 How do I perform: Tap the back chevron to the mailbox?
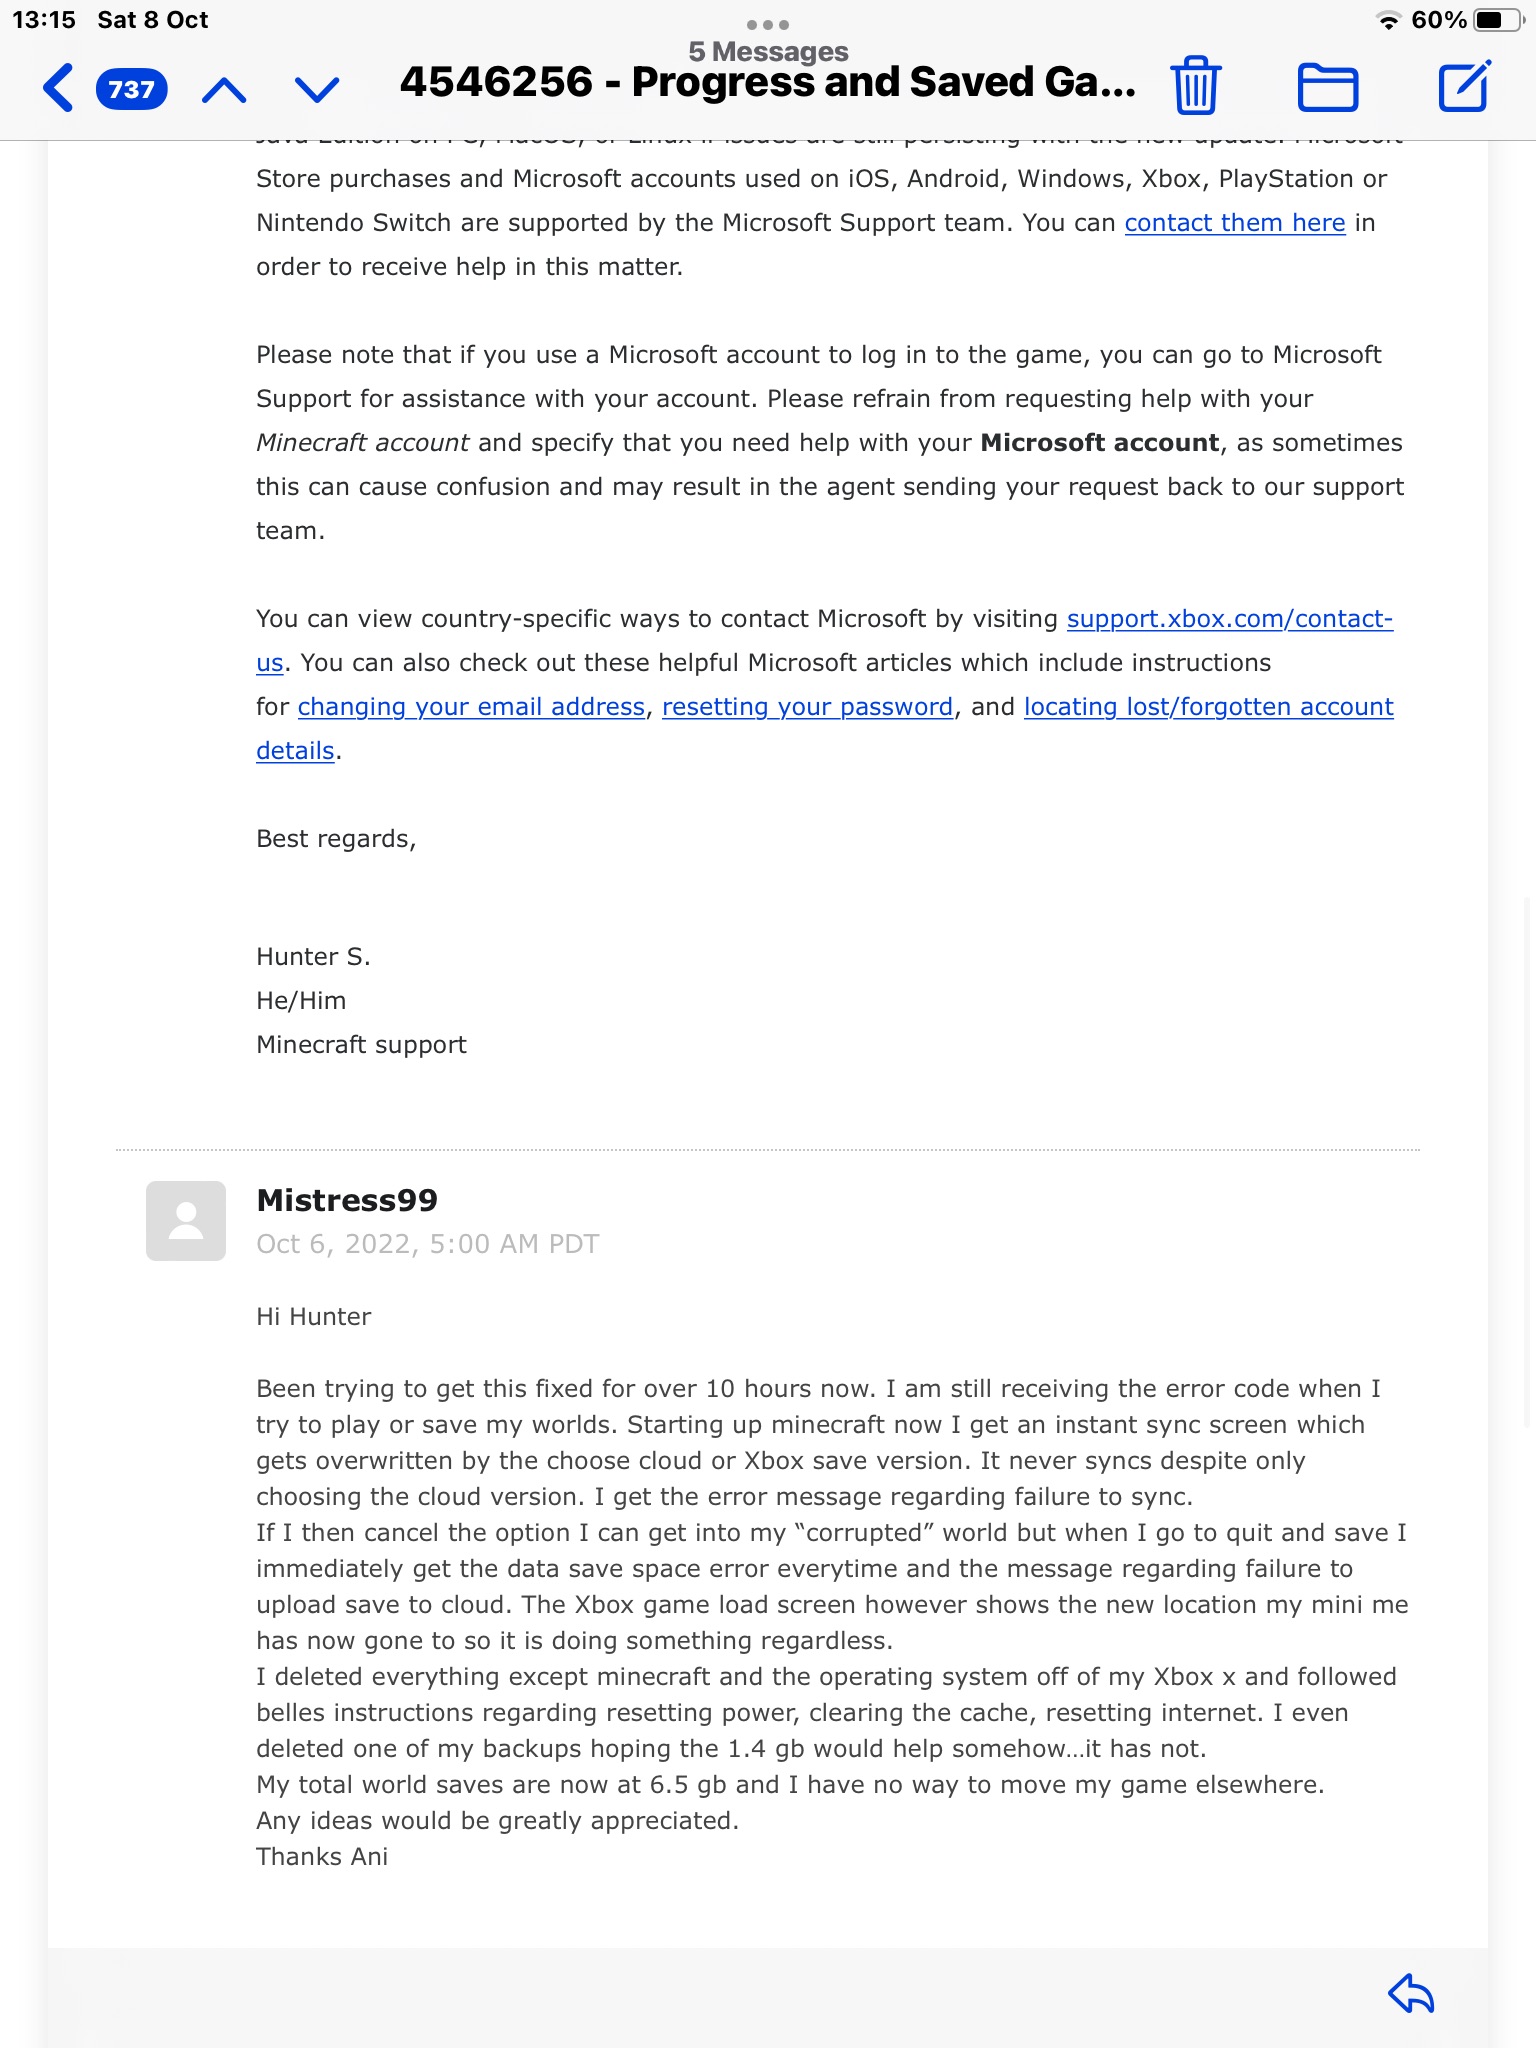(x=59, y=88)
